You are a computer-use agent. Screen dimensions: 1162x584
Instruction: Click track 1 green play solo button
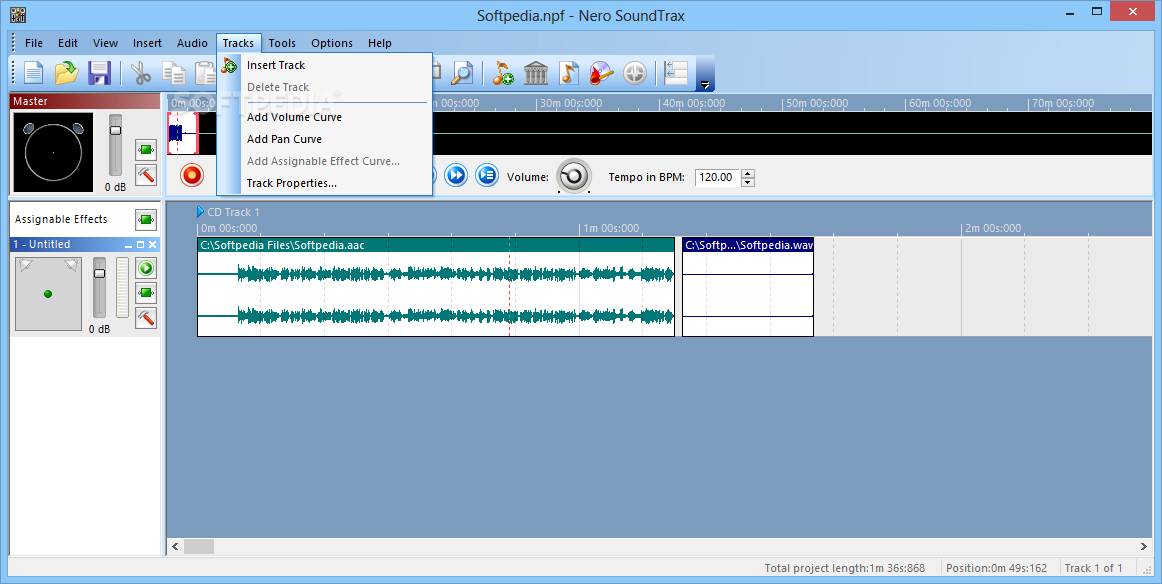146,268
